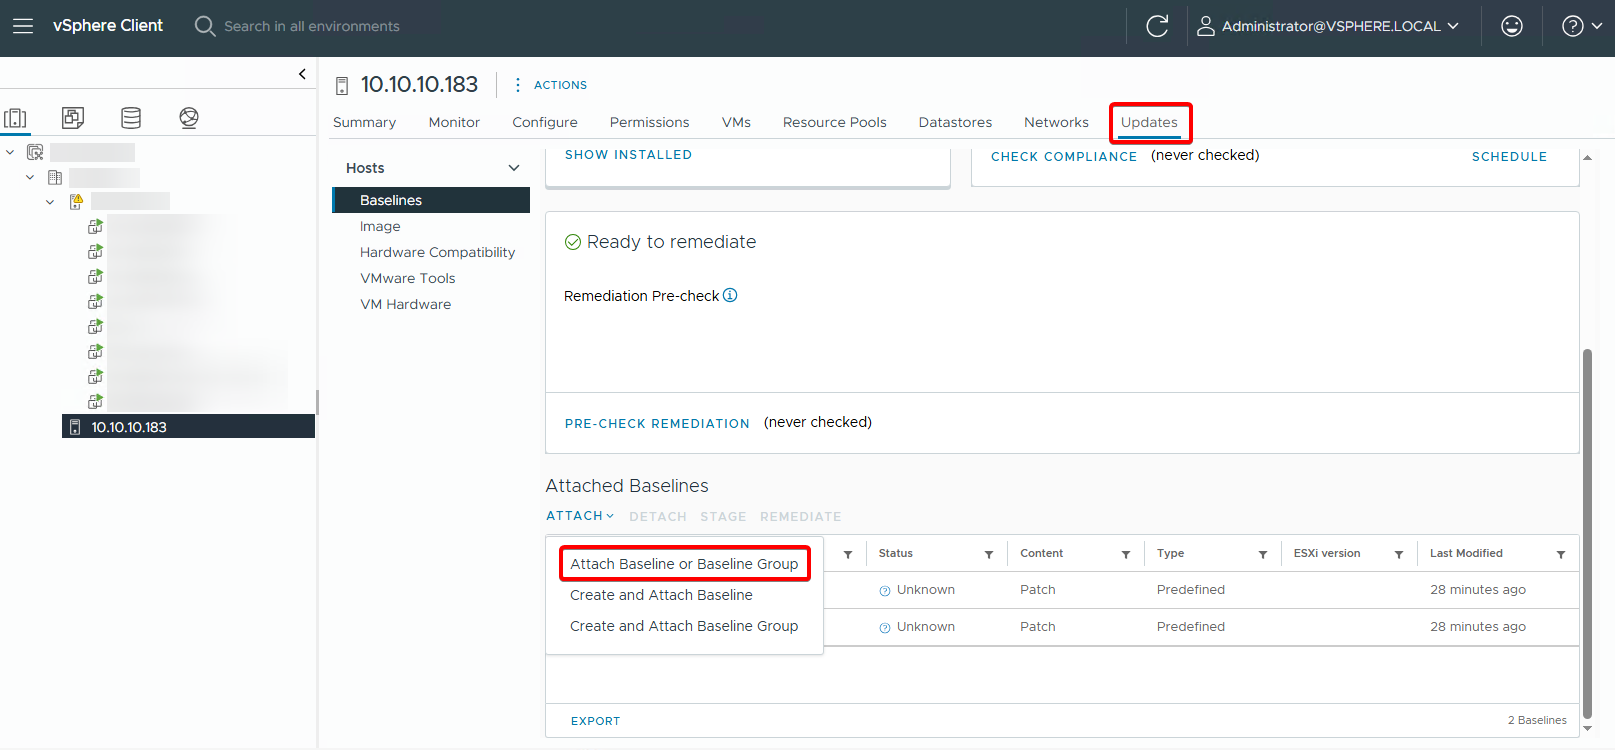This screenshot has height=750, width=1615.
Task: Filter the Last Modified column
Action: point(1560,554)
